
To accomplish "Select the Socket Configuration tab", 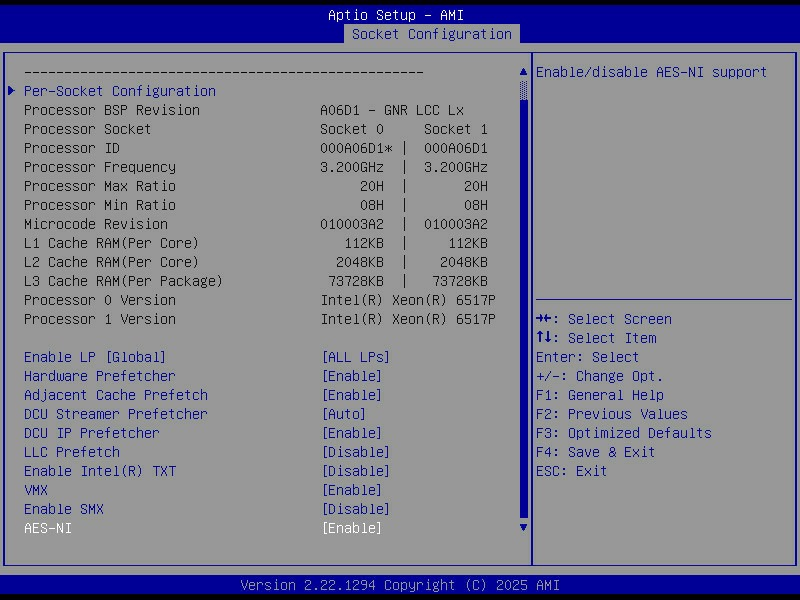I will (x=431, y=34).
